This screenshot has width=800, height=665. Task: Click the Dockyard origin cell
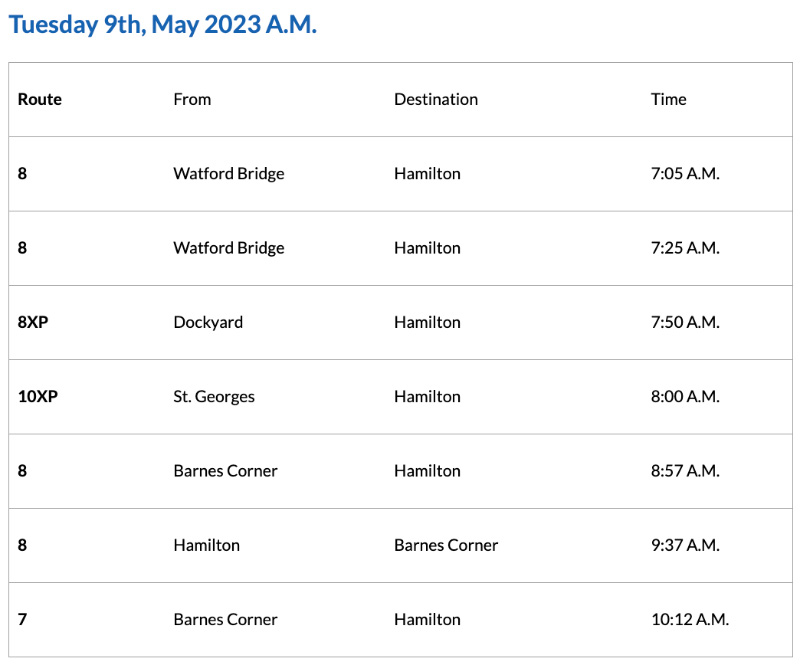point(208,322)
